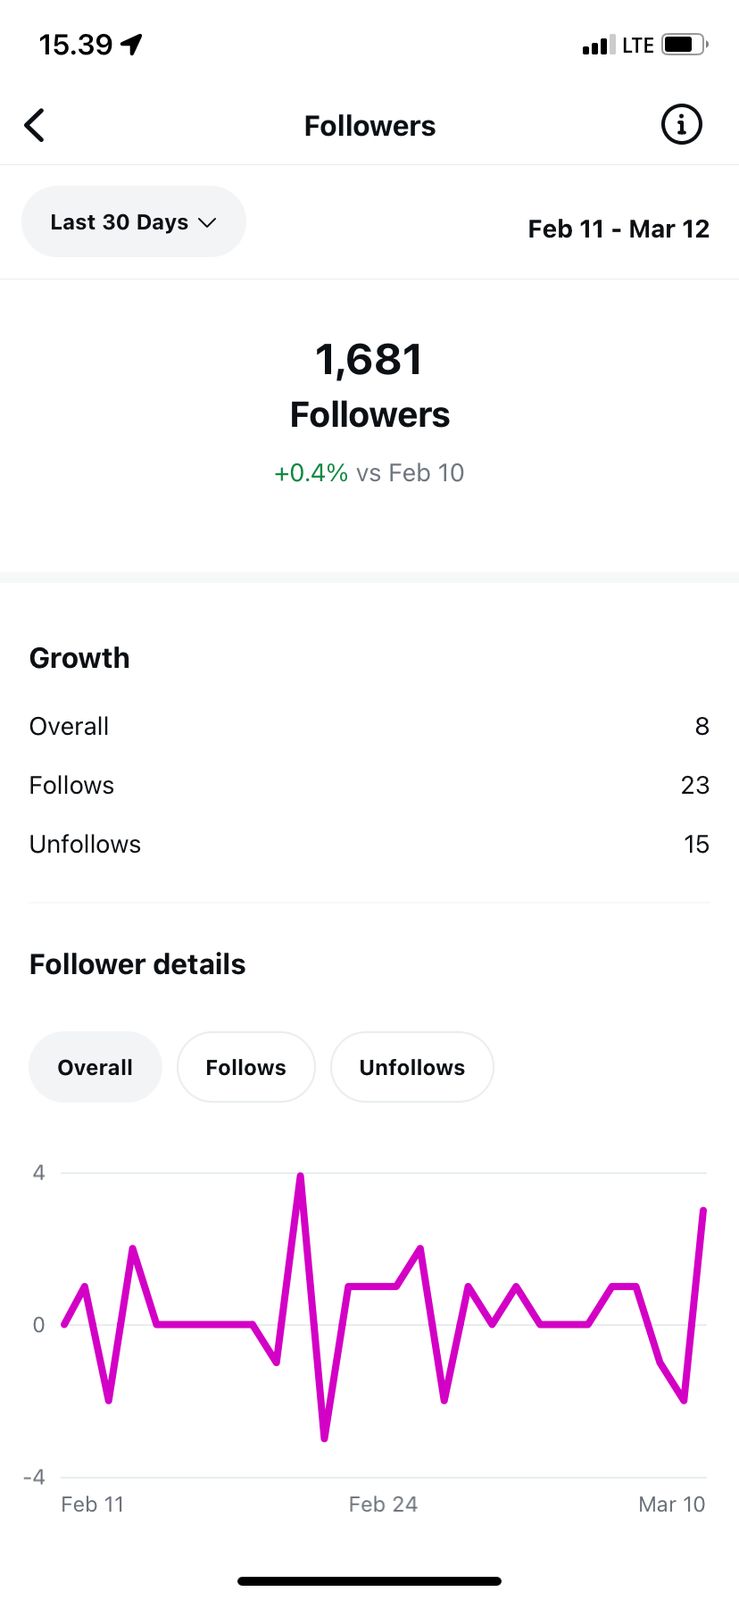
Task: Select the Overall chart filter
Action: [95, 1067]
